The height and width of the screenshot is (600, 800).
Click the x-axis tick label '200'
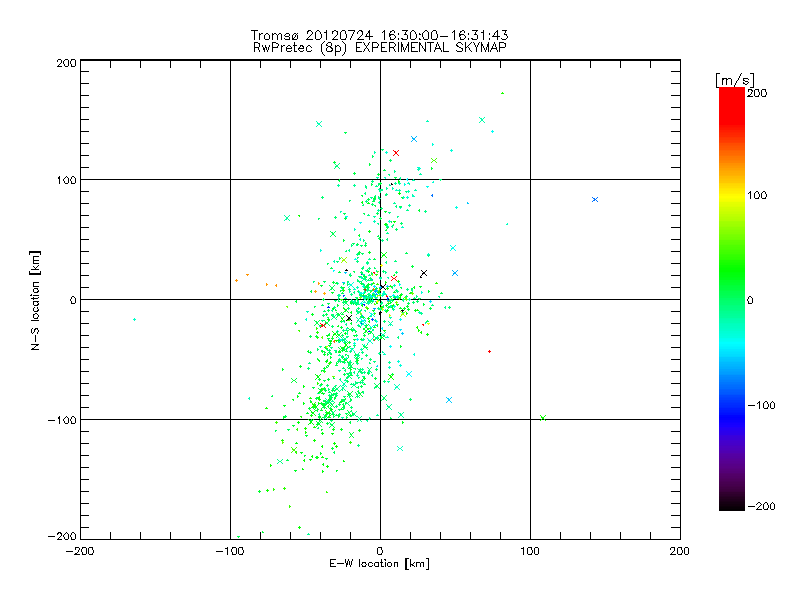click(x=680, y=551)
